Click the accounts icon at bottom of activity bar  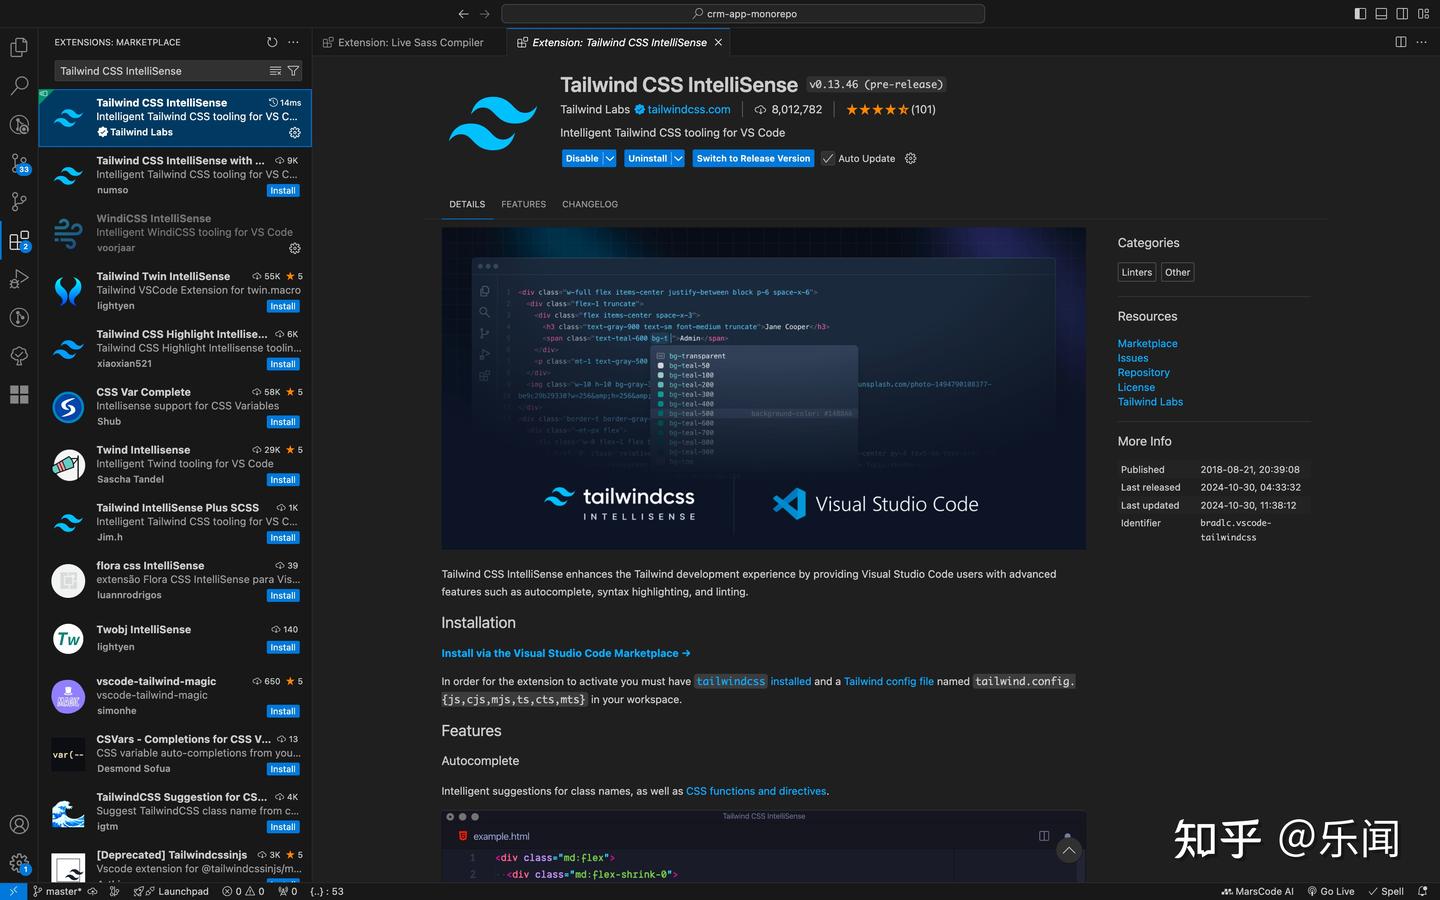coord(19,824)
